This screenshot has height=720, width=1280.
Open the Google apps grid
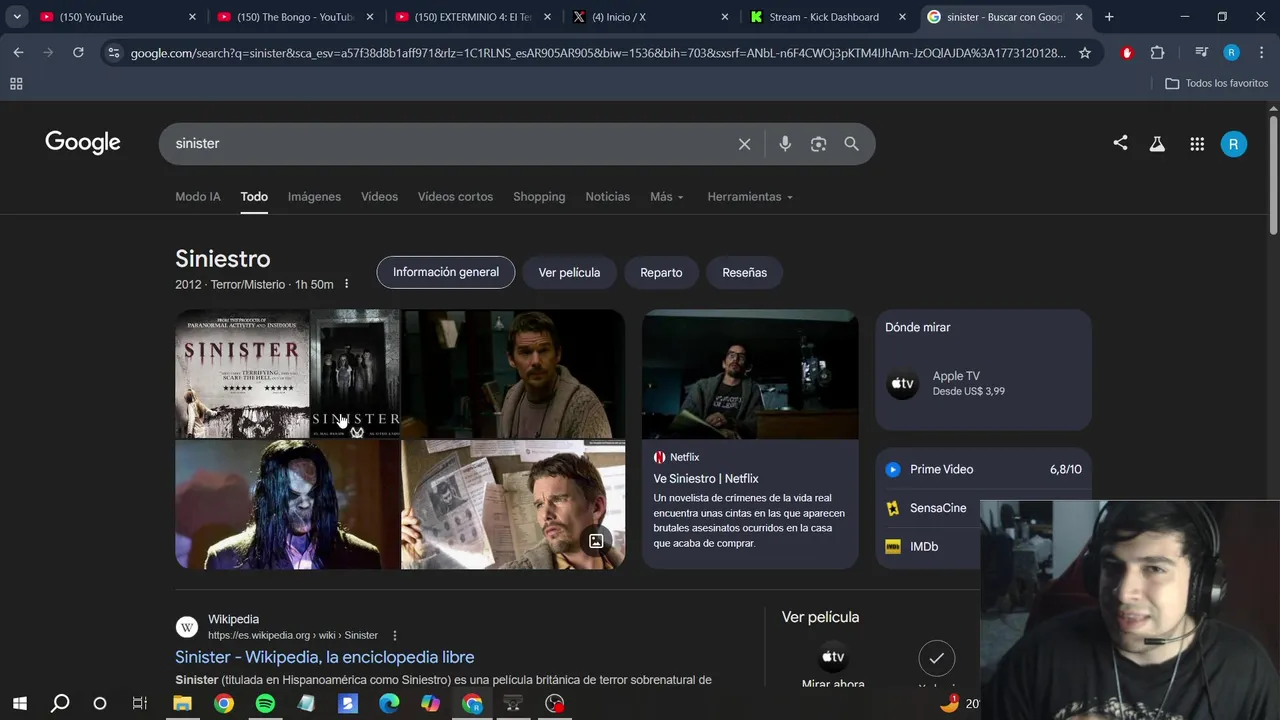pyautogui.click(x=1197, y=144)
